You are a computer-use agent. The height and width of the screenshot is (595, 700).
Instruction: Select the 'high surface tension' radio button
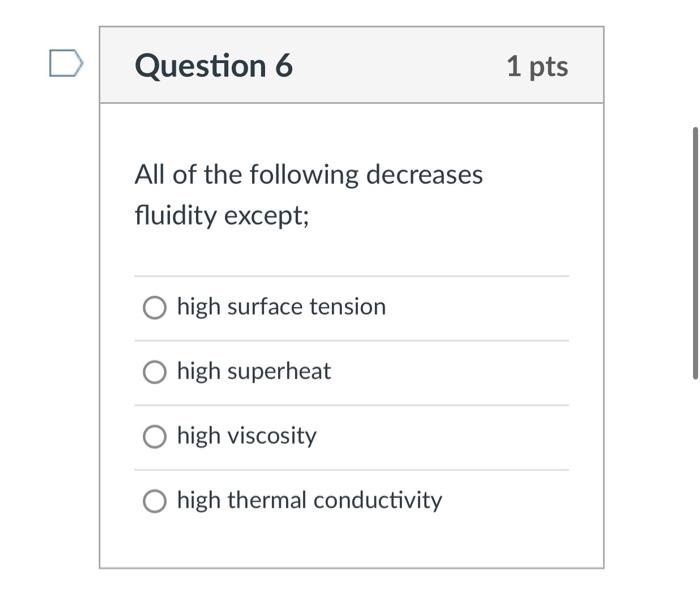pos(154,307)
